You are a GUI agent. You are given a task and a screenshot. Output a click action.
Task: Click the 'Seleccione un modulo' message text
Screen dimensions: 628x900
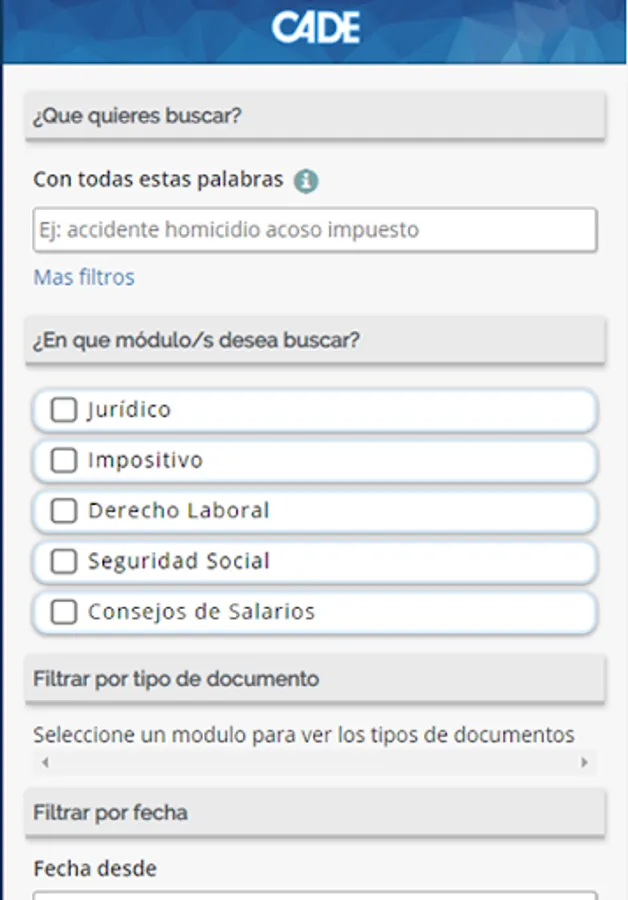[304, 735]
